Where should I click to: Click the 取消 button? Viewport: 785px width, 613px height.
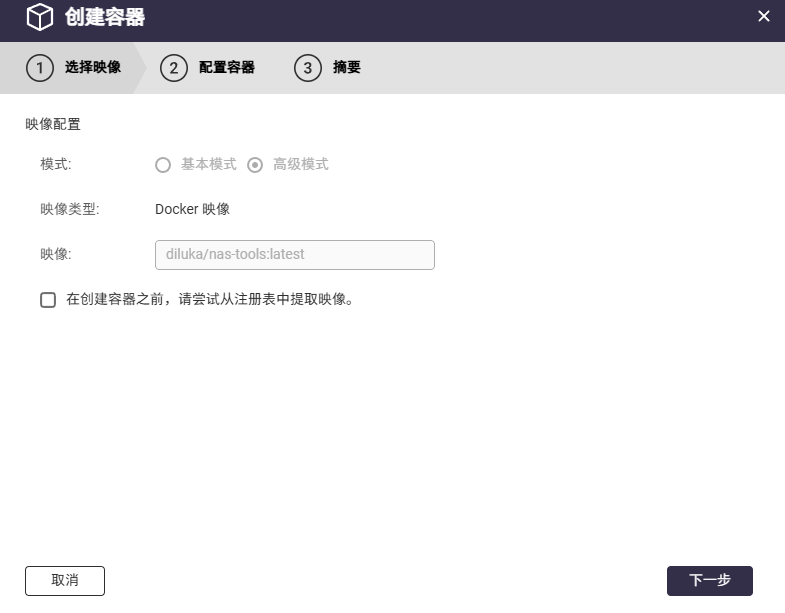coord(65,581)
